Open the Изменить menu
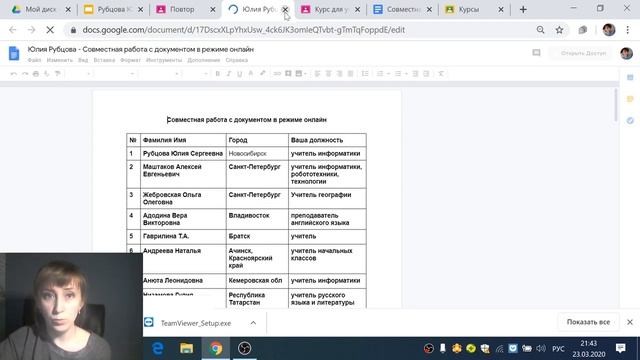Screen dimensions: 640x360 click(60, 60)
